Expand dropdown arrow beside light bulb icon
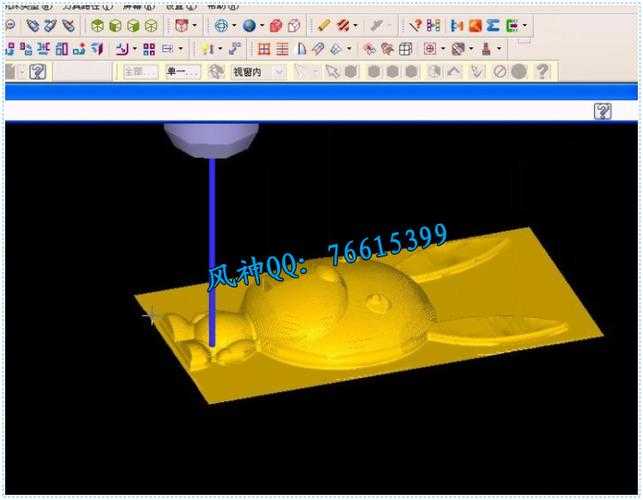Image resolution: width=643 pixels, height=500 pixels. [220, 49]
